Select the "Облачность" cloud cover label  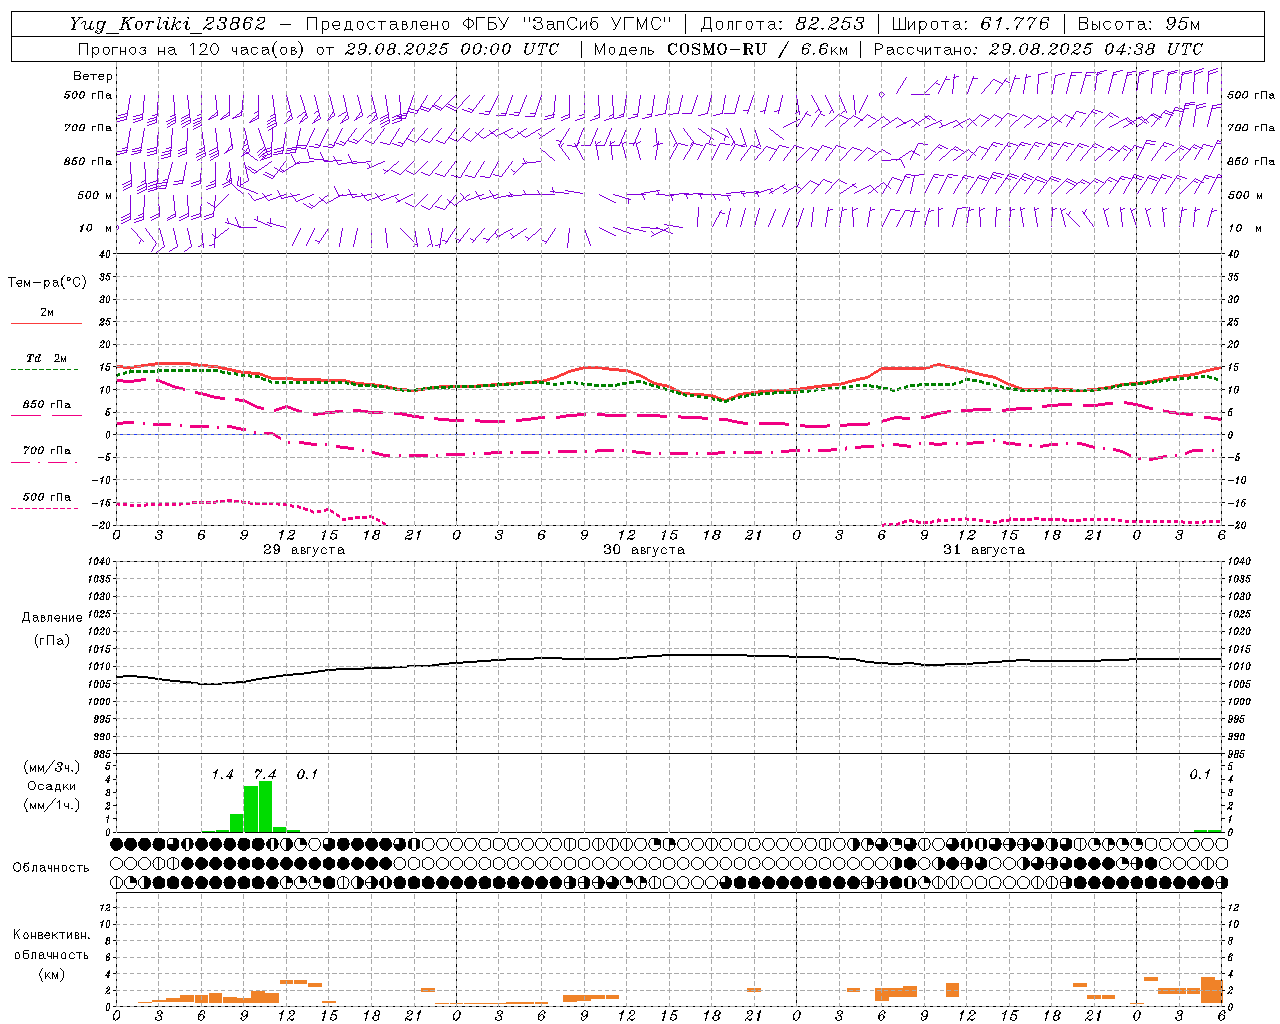click(50, 867)
